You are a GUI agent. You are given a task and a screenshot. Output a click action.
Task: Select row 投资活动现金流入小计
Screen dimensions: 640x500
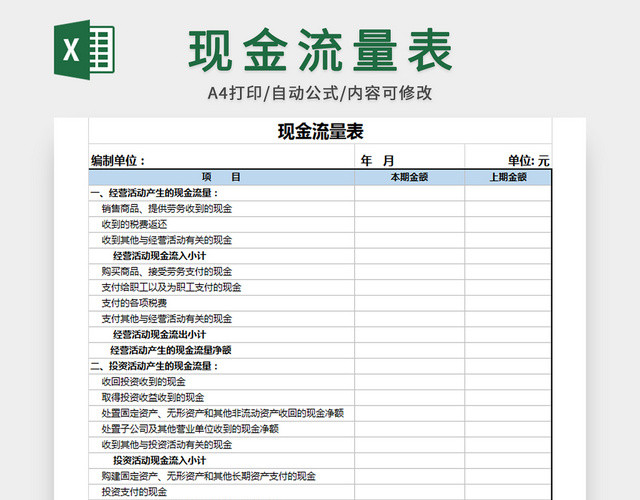point(320,460)
